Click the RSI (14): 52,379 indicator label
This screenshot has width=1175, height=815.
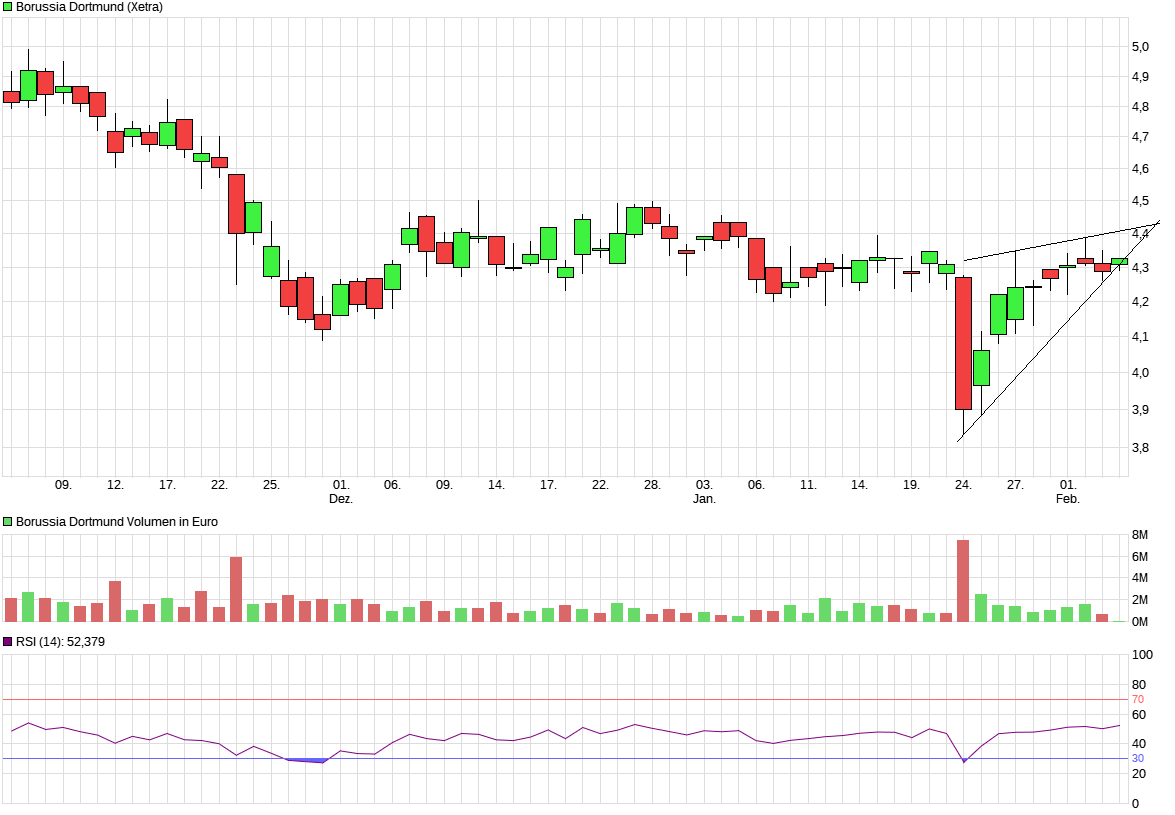tap(60, 642)
